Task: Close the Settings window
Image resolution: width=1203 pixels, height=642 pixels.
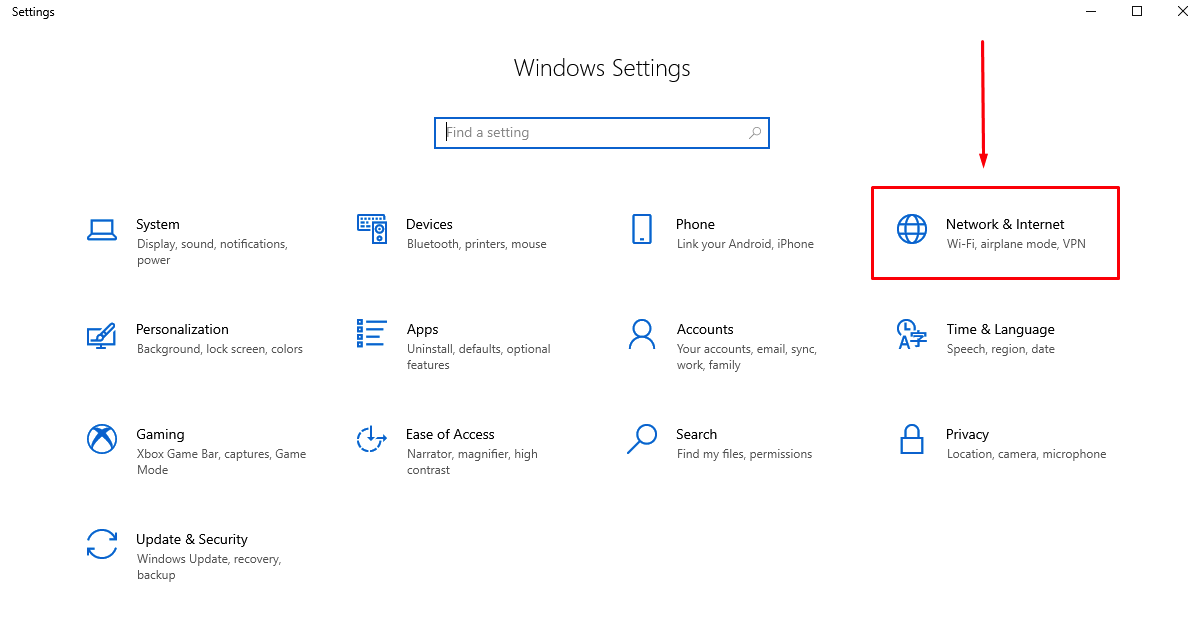Action: [1182, 12]
